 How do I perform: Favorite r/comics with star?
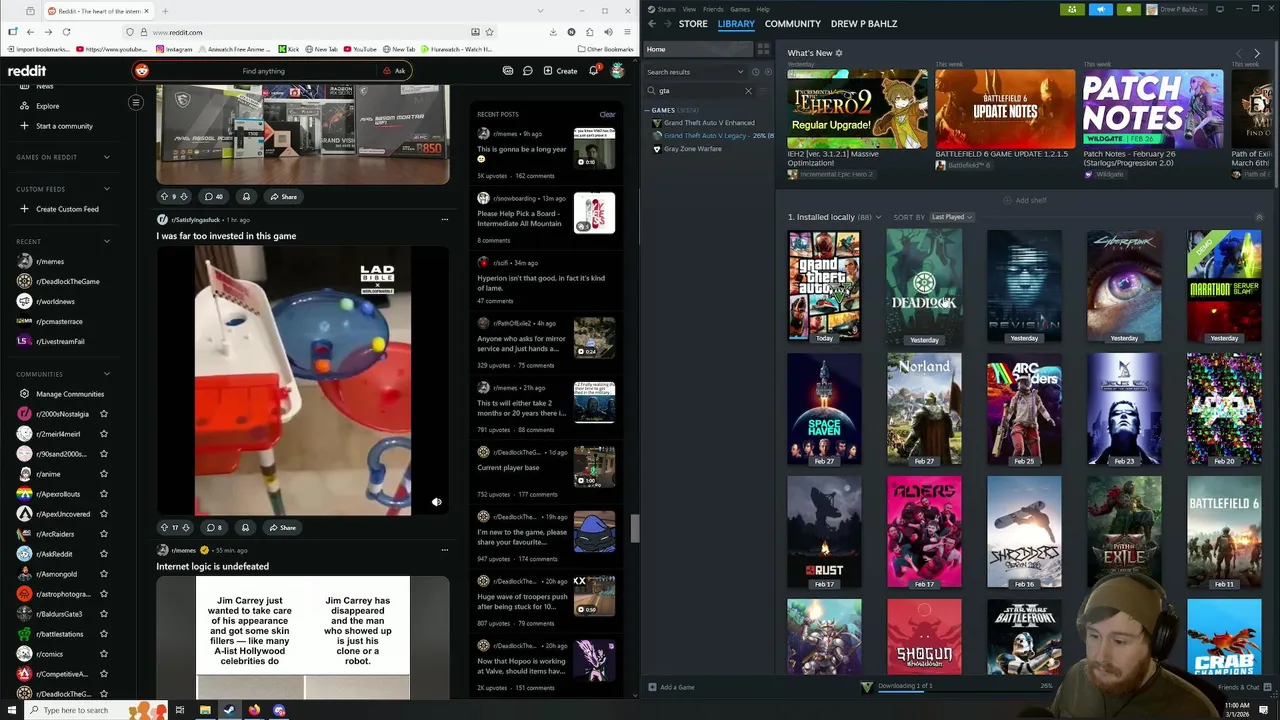point(103,654)
